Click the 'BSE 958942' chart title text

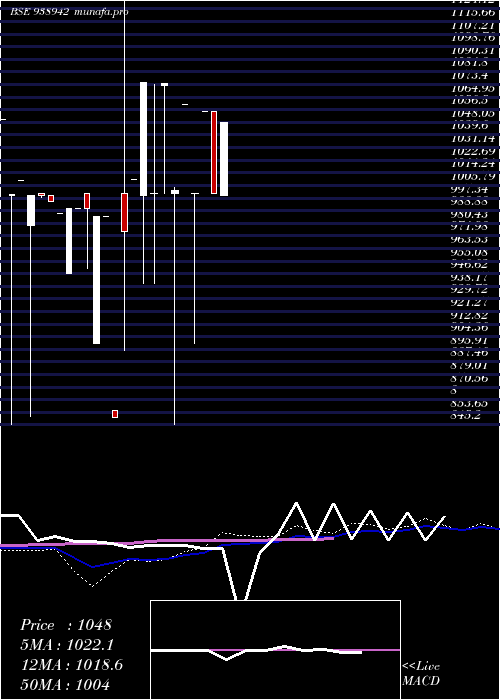[x=40, y=12]
